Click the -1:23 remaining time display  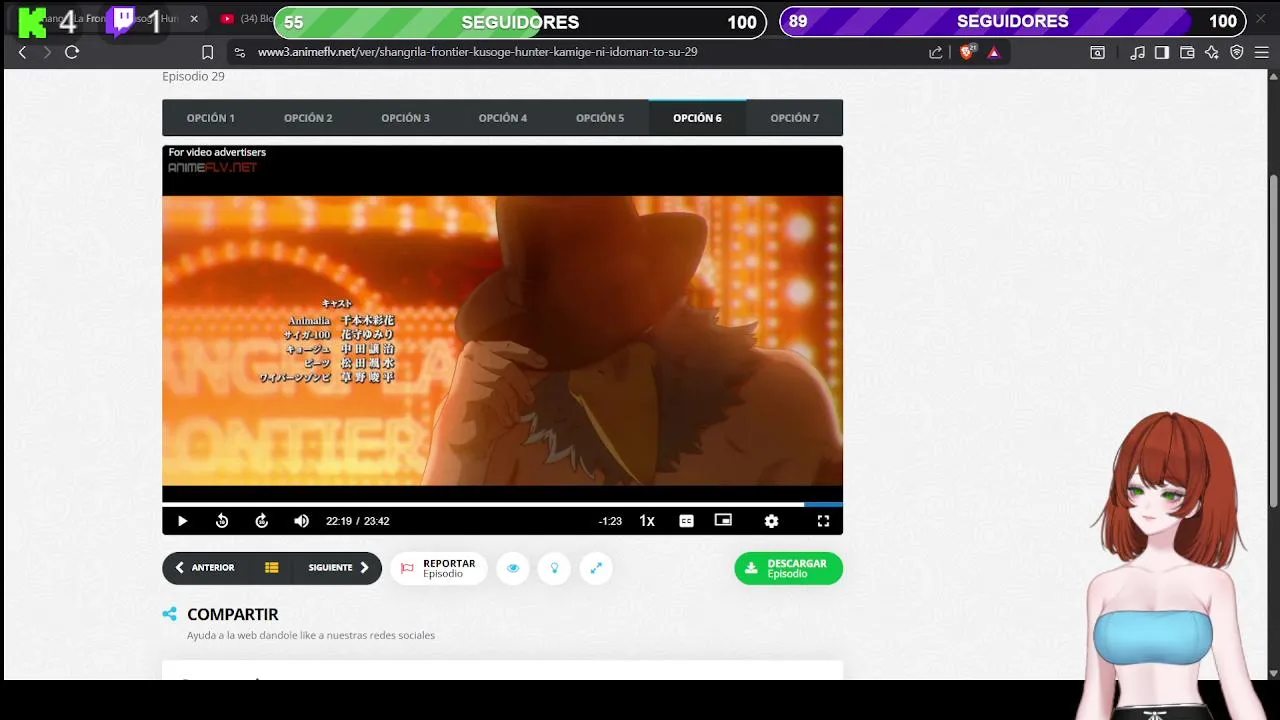point(610,521)
